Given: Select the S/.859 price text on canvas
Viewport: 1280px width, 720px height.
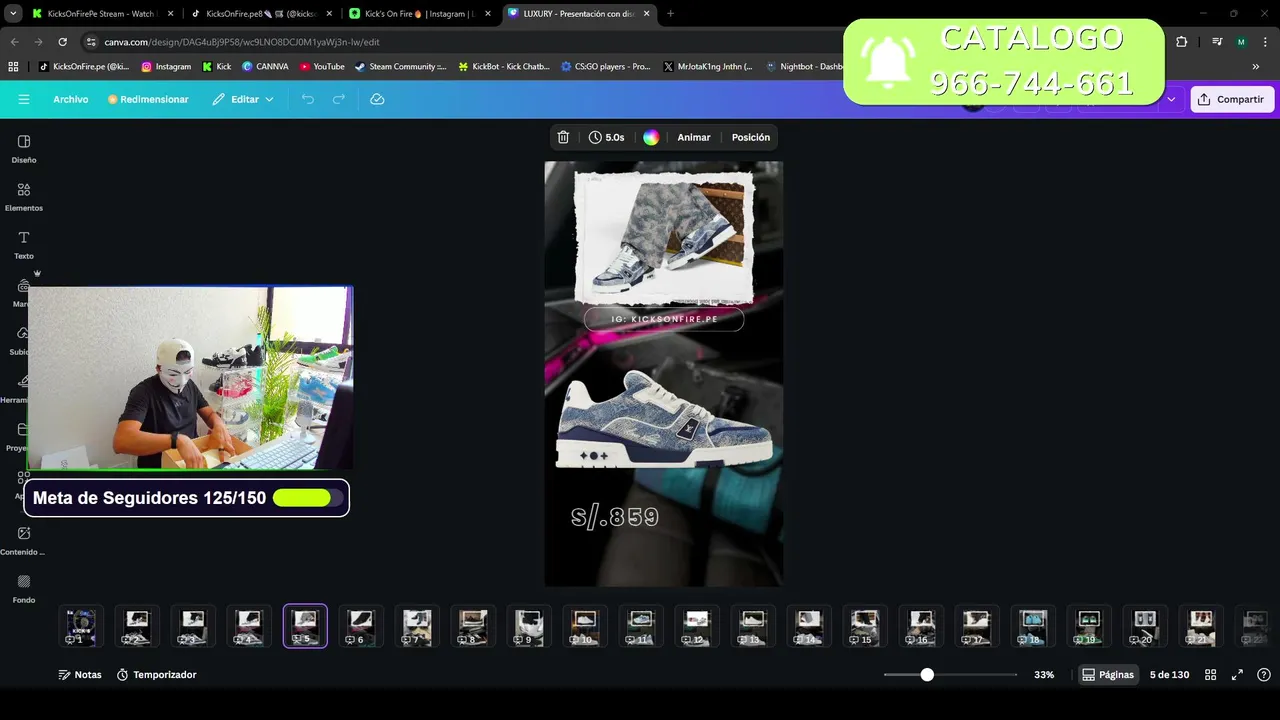Looking at the screenshot, I should (615, 517).
